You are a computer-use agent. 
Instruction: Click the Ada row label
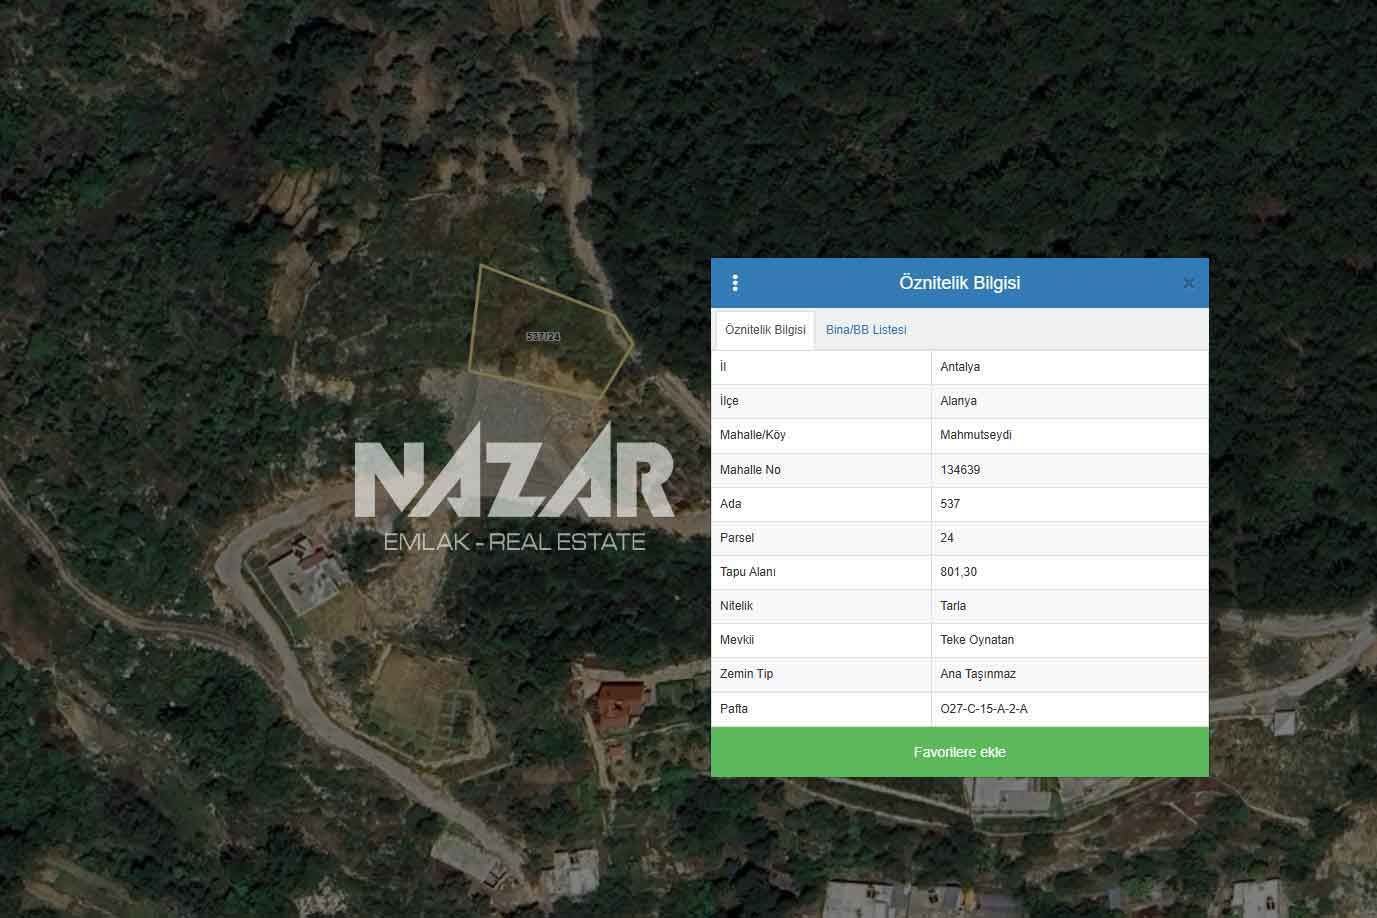(x=730, y=504)
